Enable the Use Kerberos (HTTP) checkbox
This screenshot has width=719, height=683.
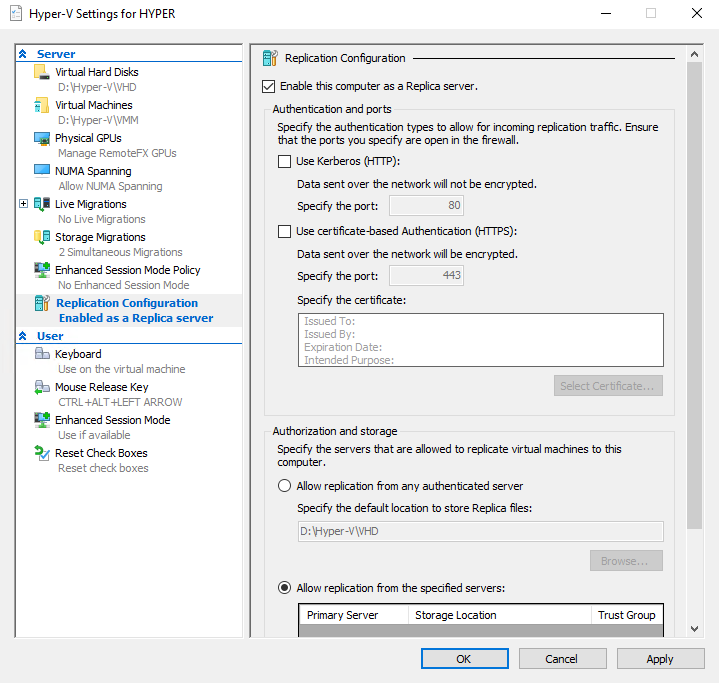point(284,161)
